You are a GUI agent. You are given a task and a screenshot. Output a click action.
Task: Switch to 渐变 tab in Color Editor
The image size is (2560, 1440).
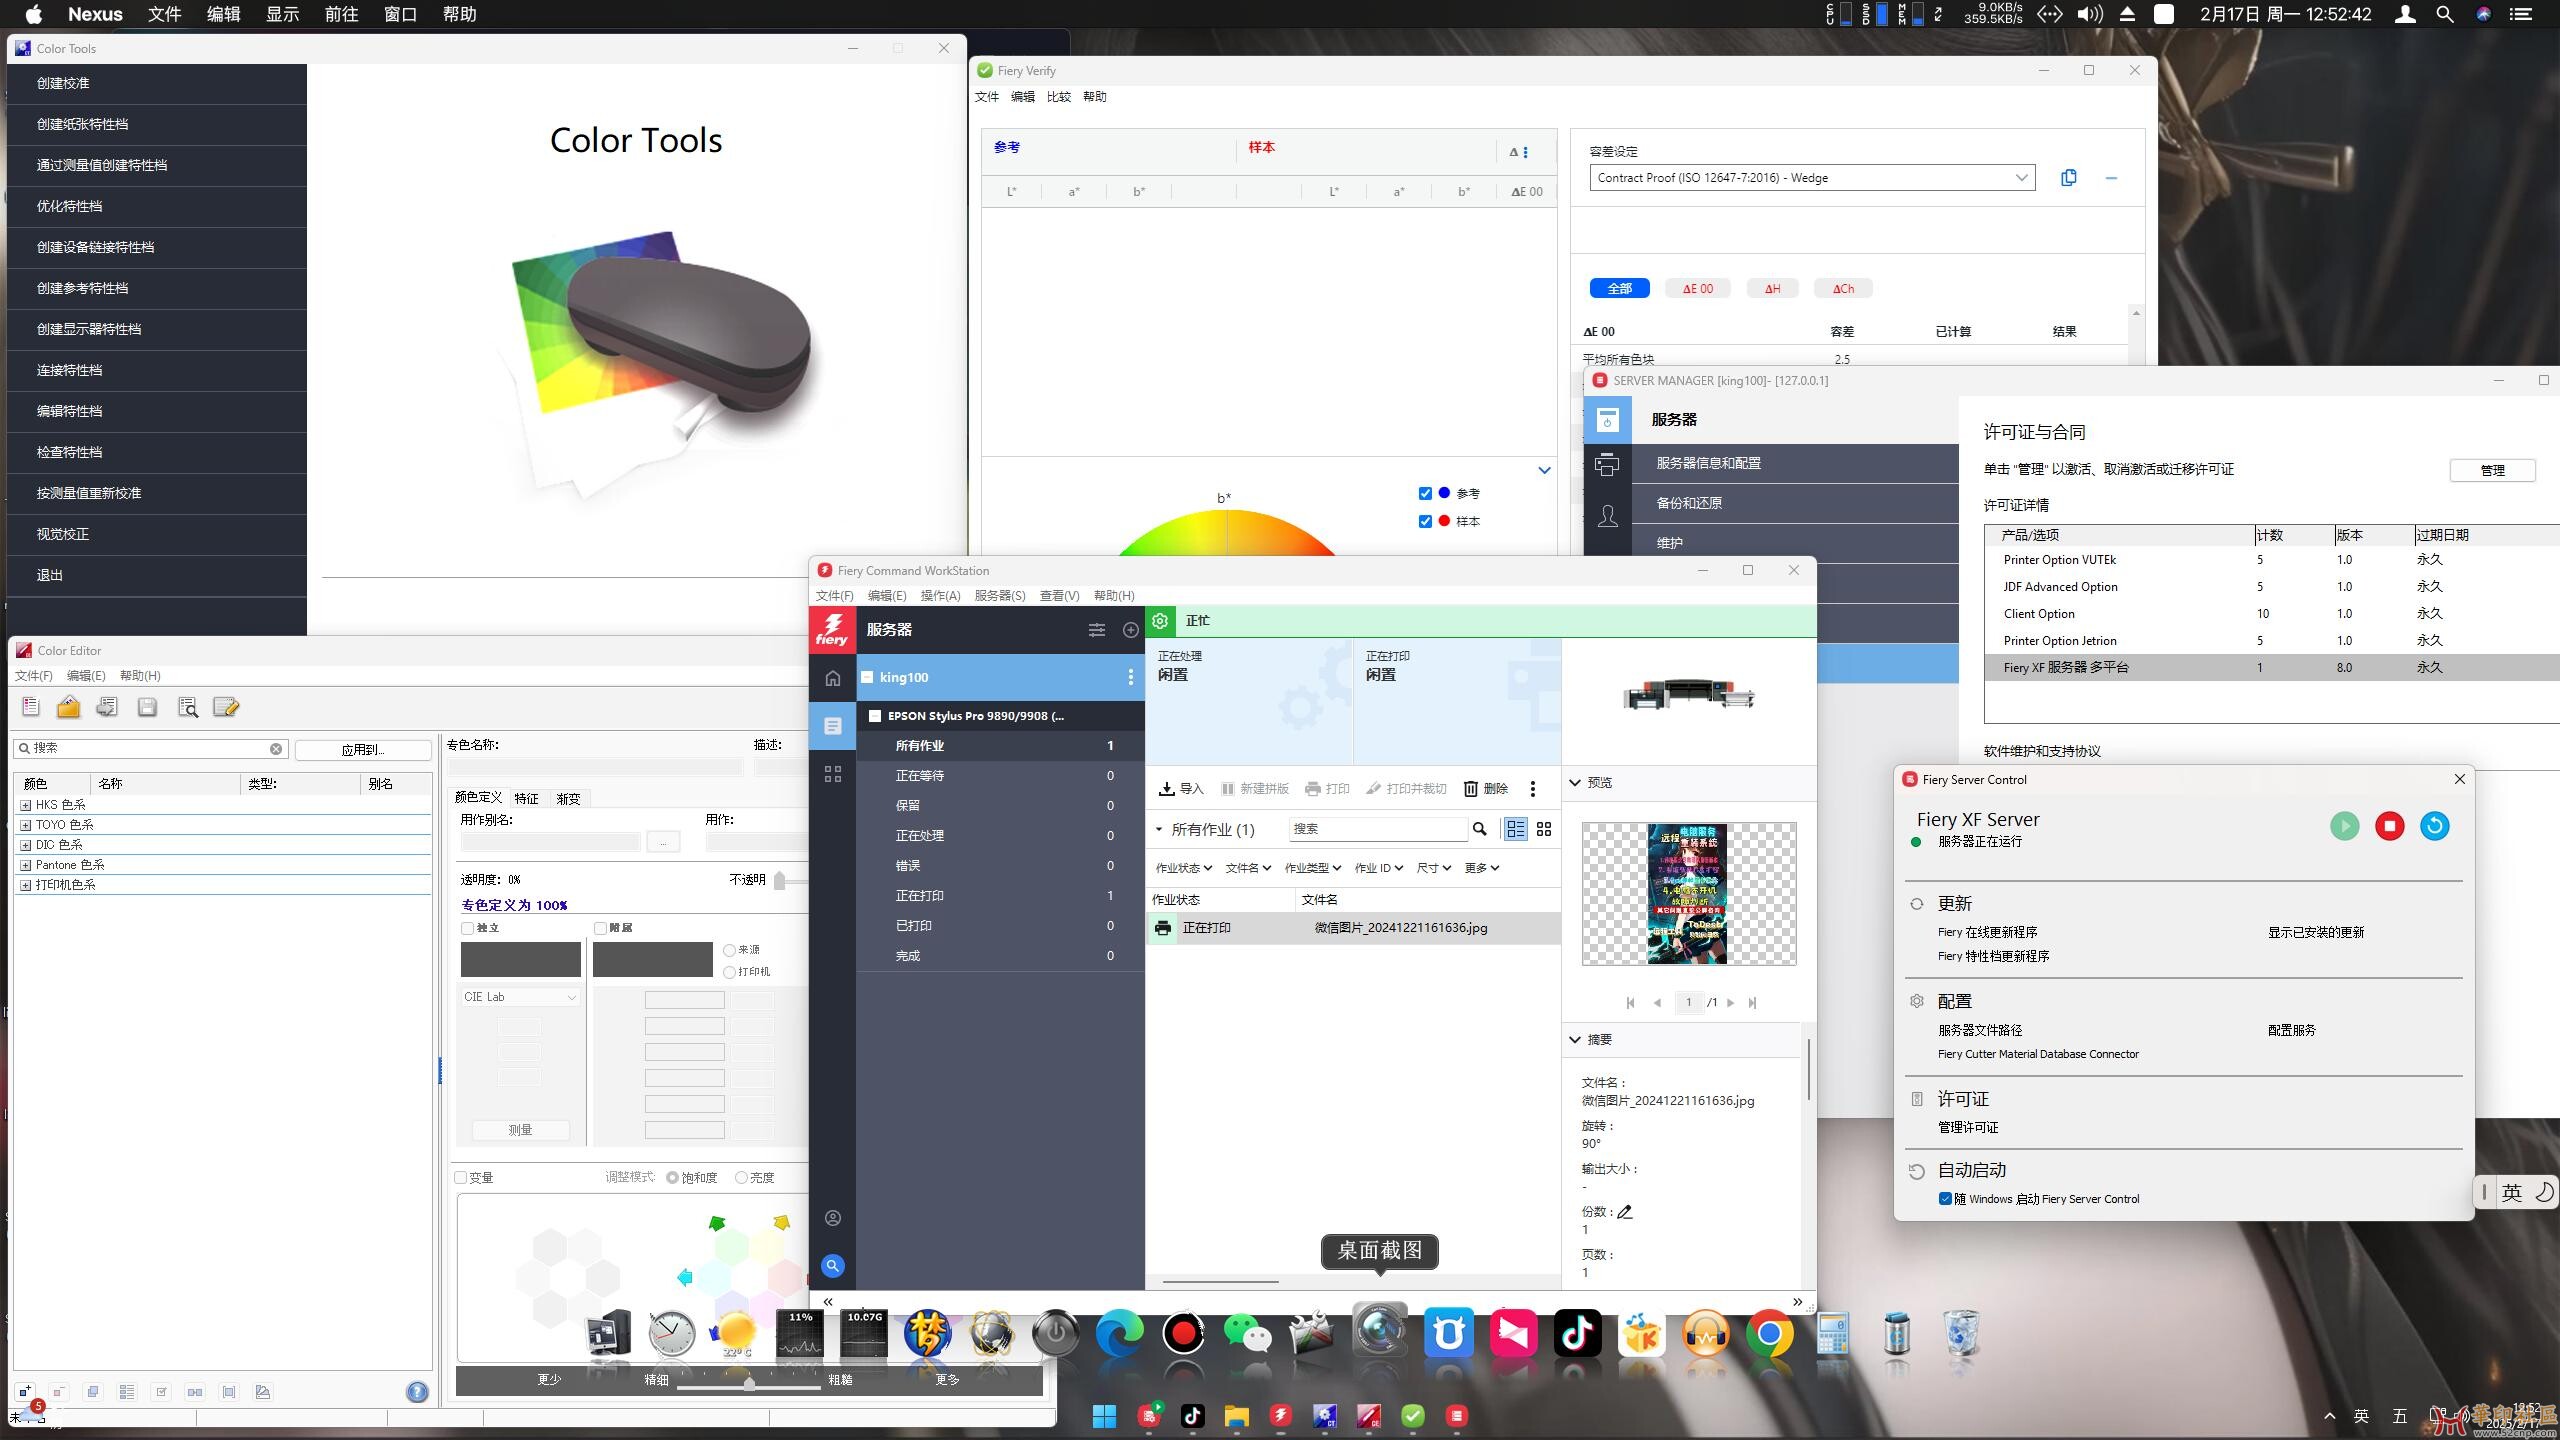(x=568, y=799)
